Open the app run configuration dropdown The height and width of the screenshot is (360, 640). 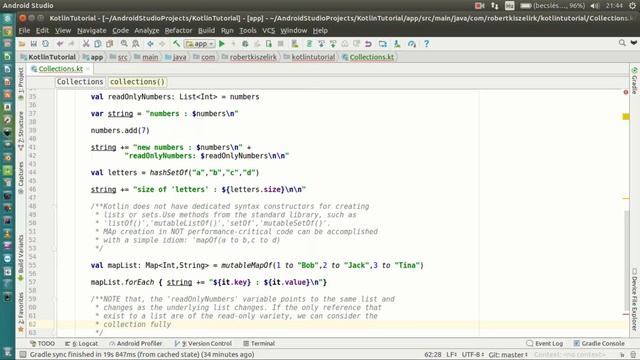pyautogui.click(x=200, y=44)
